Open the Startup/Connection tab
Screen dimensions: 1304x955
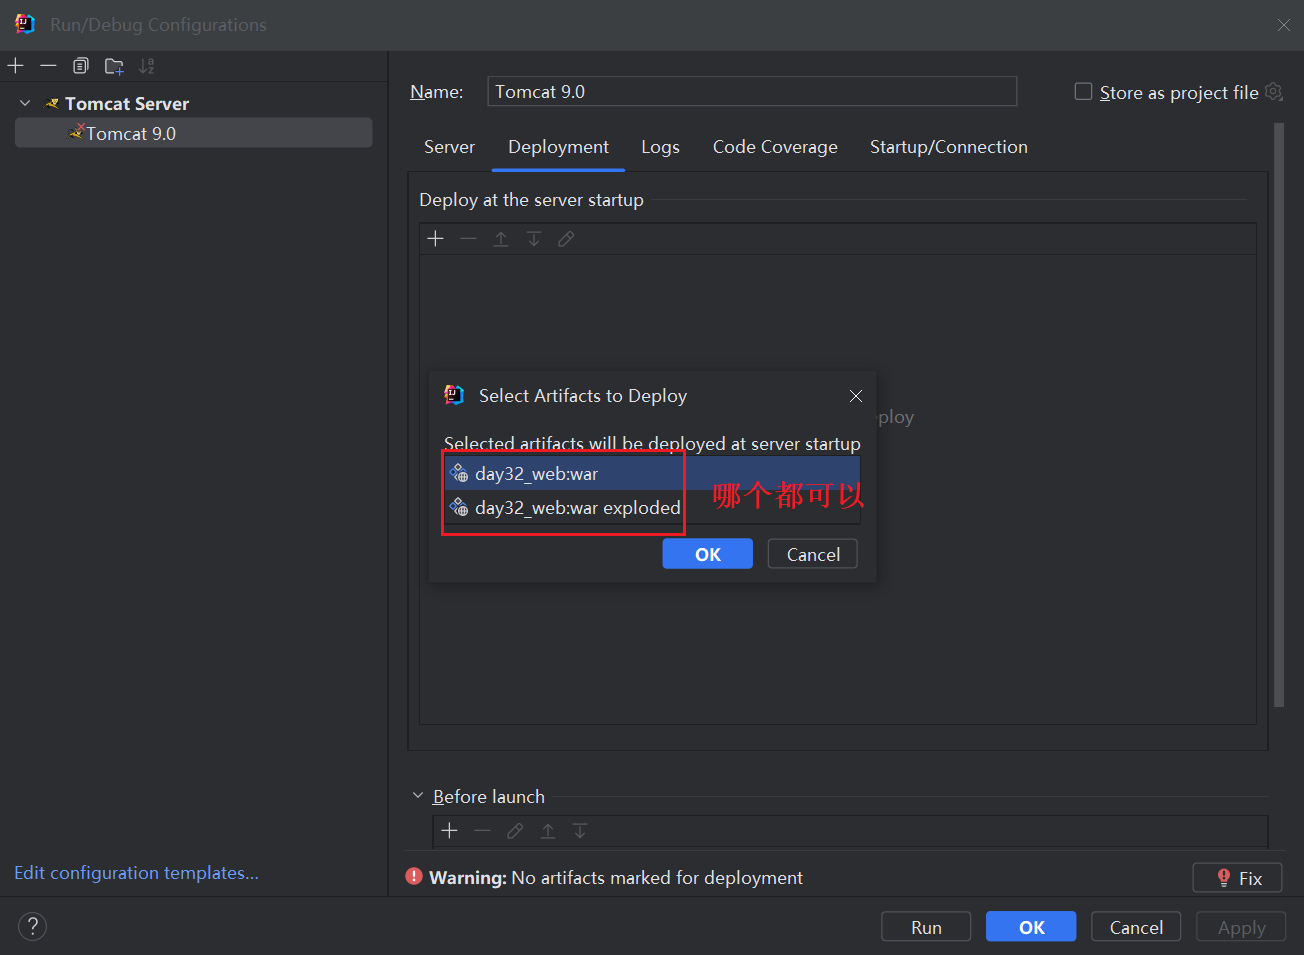pyautogui.click(x=949, y=147)
